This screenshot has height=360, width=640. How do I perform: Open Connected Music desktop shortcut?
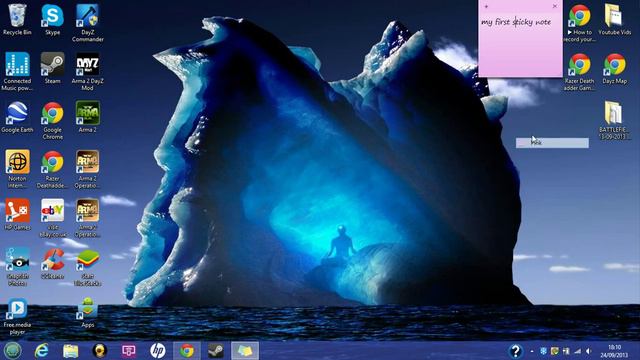point(17,71)
